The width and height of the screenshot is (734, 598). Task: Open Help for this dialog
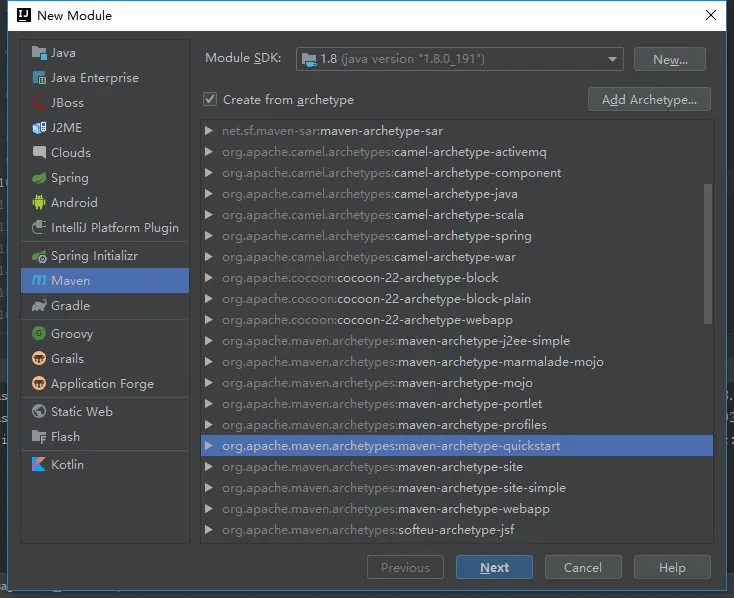click(x=672, y=567)
